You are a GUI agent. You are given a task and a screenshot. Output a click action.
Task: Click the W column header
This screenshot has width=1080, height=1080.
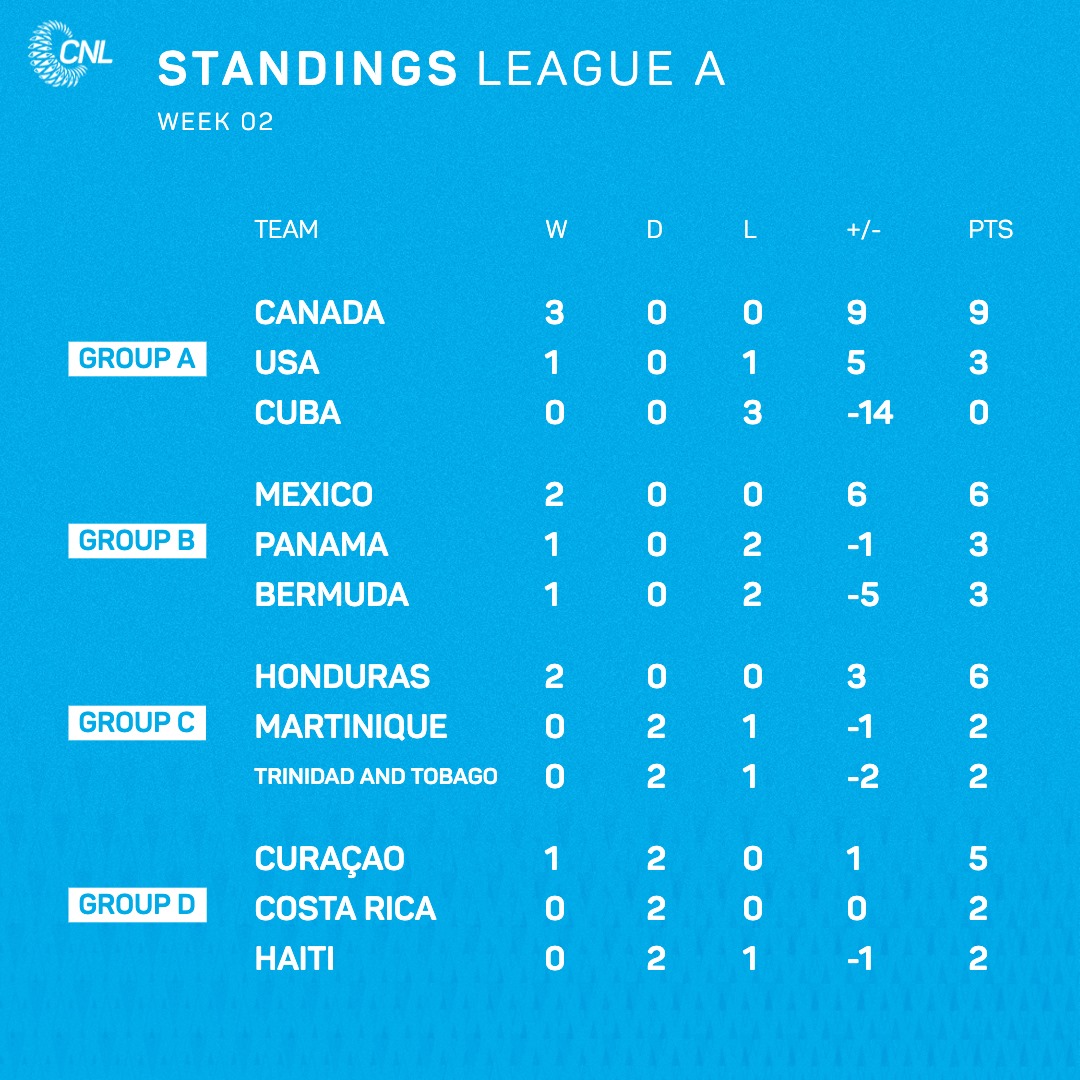[557, 229]
